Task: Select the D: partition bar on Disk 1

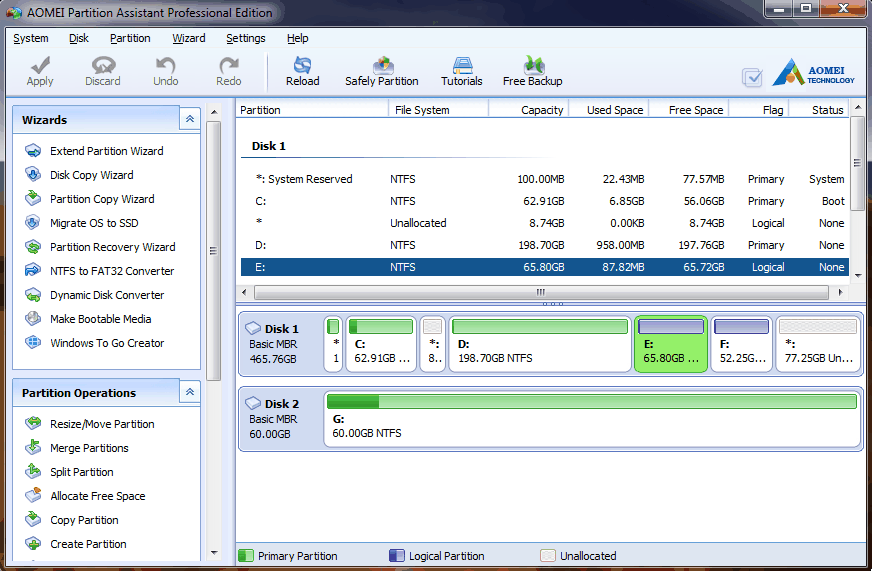Action: (x=539, y=343)
